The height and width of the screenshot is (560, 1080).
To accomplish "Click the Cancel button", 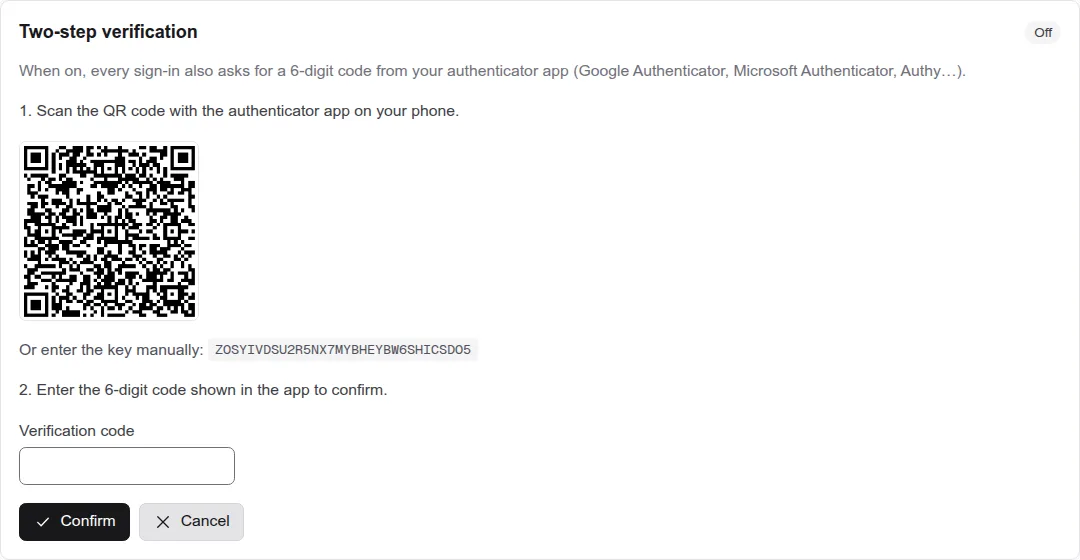I will (x=191, y=521).
